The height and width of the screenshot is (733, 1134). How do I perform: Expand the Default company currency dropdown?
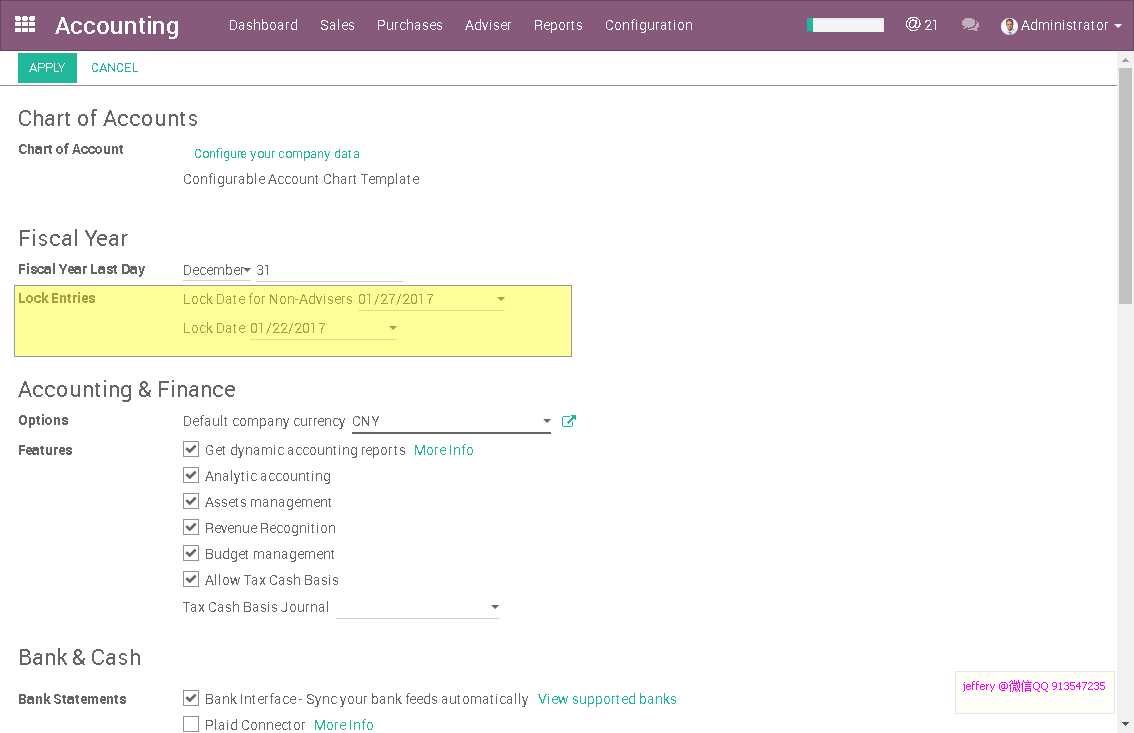coord(547,421)
